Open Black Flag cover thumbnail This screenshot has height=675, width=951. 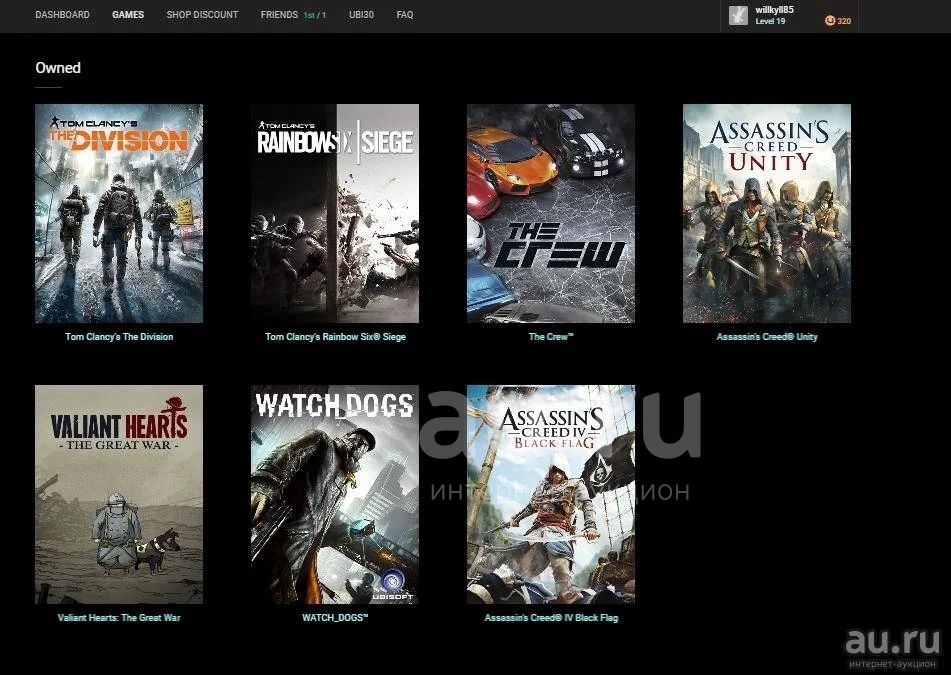point(551,494)
